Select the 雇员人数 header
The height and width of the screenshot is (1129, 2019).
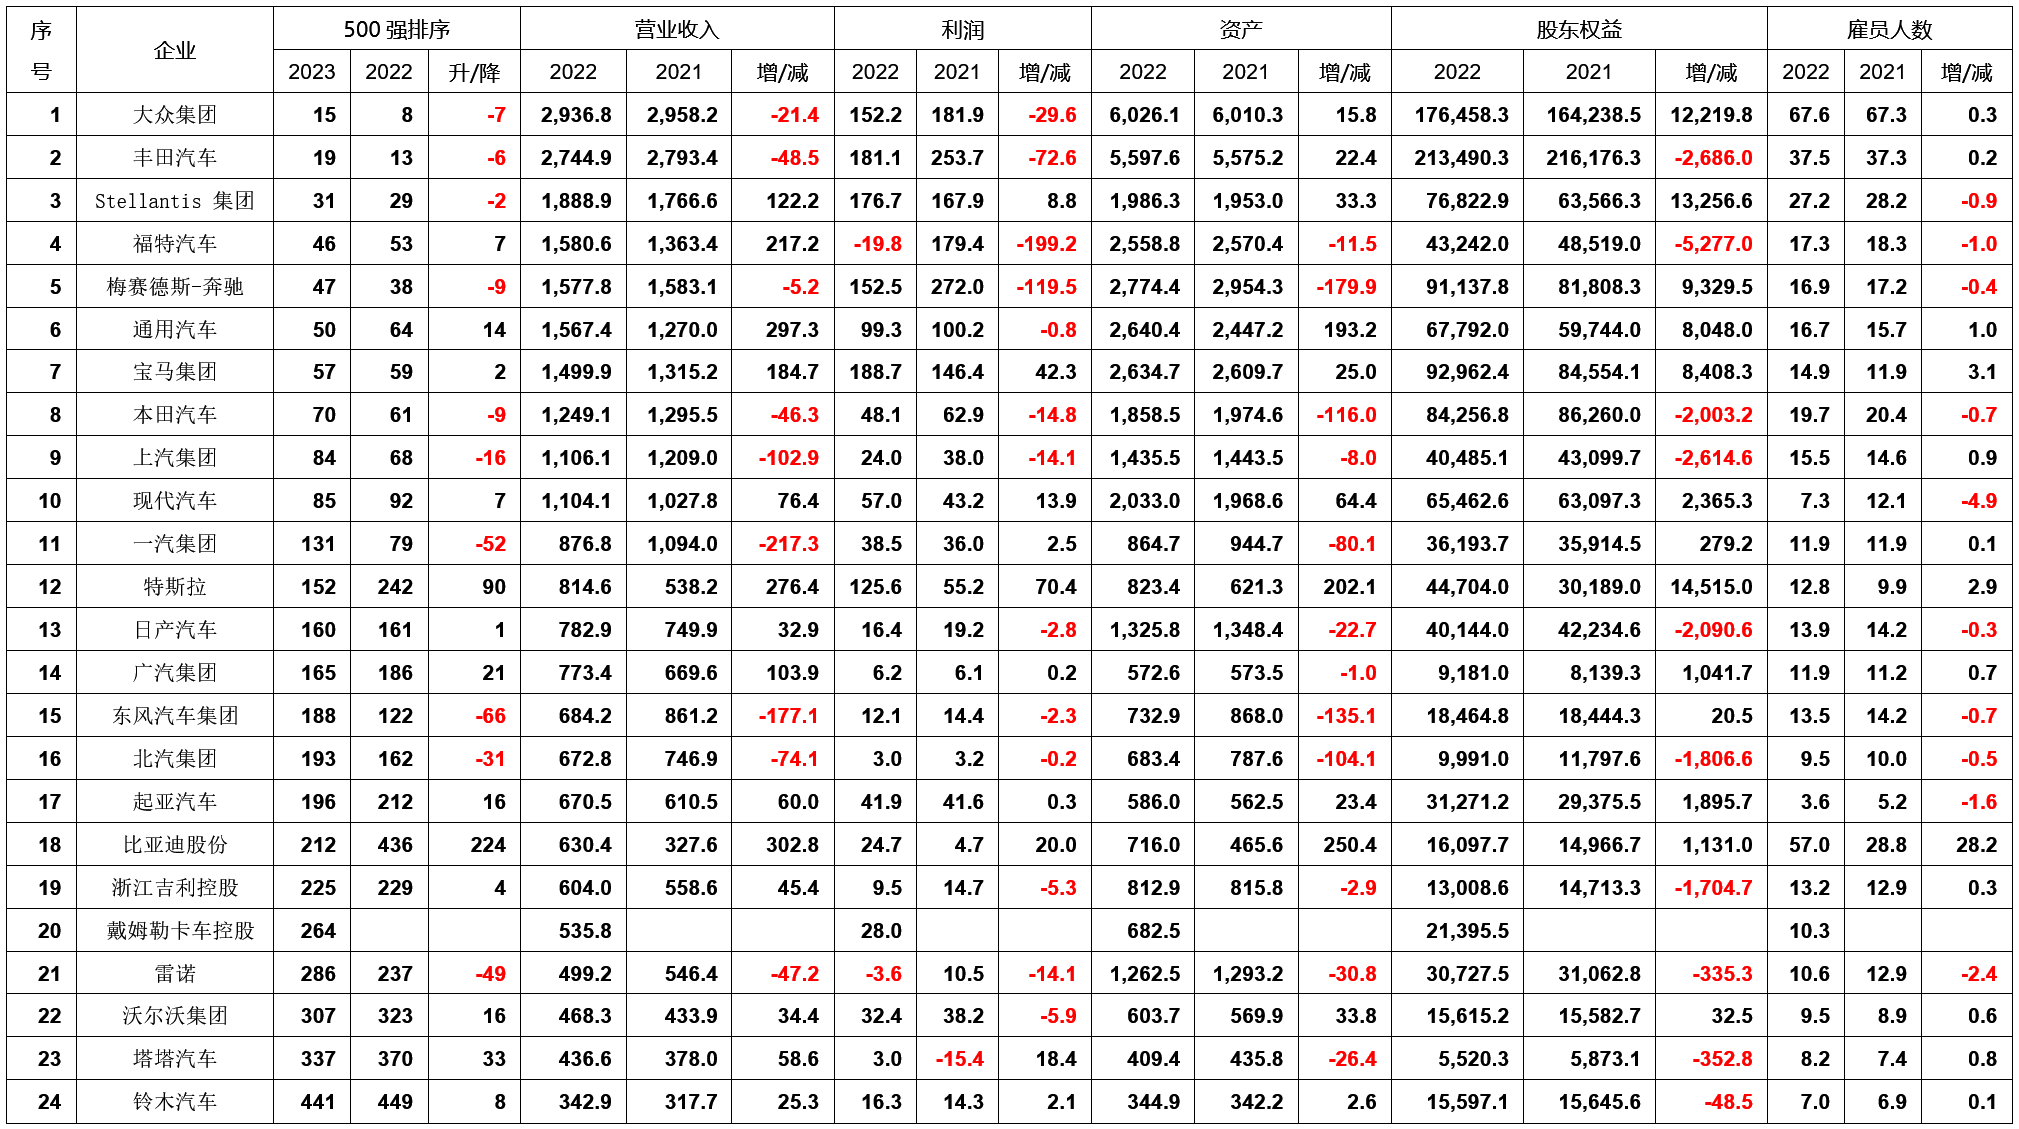[1889, 30]
